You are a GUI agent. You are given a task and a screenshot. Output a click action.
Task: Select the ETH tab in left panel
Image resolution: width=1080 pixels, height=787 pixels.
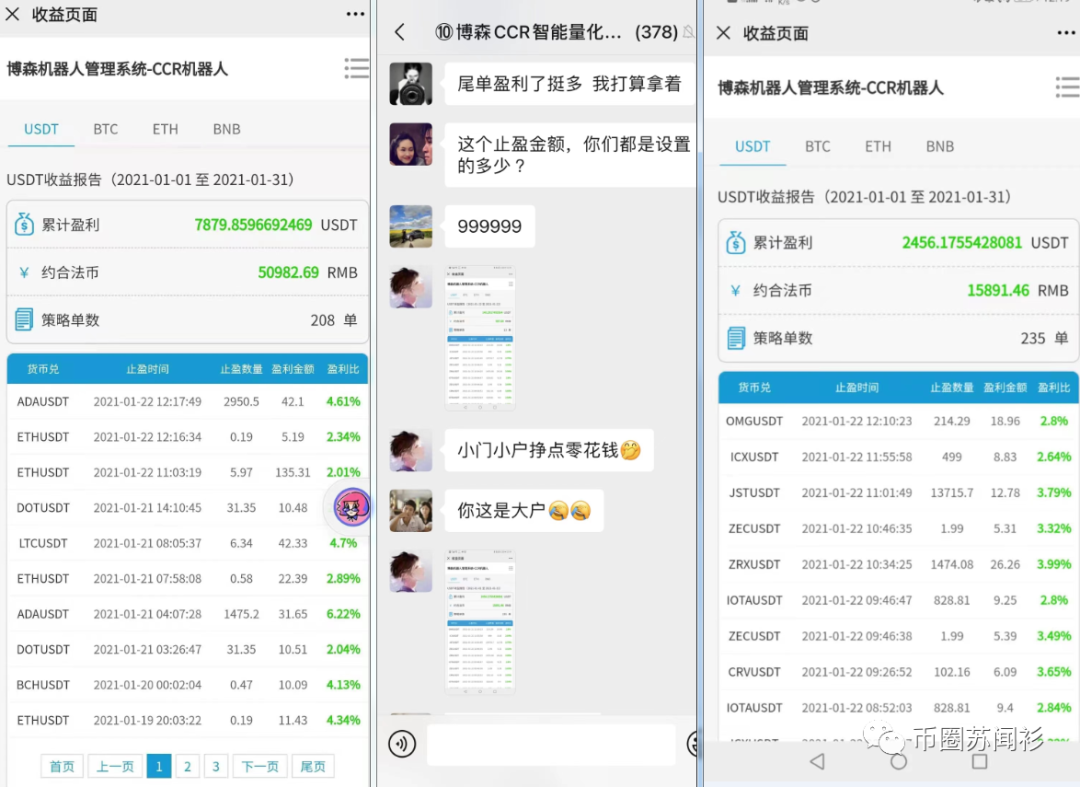165,129
